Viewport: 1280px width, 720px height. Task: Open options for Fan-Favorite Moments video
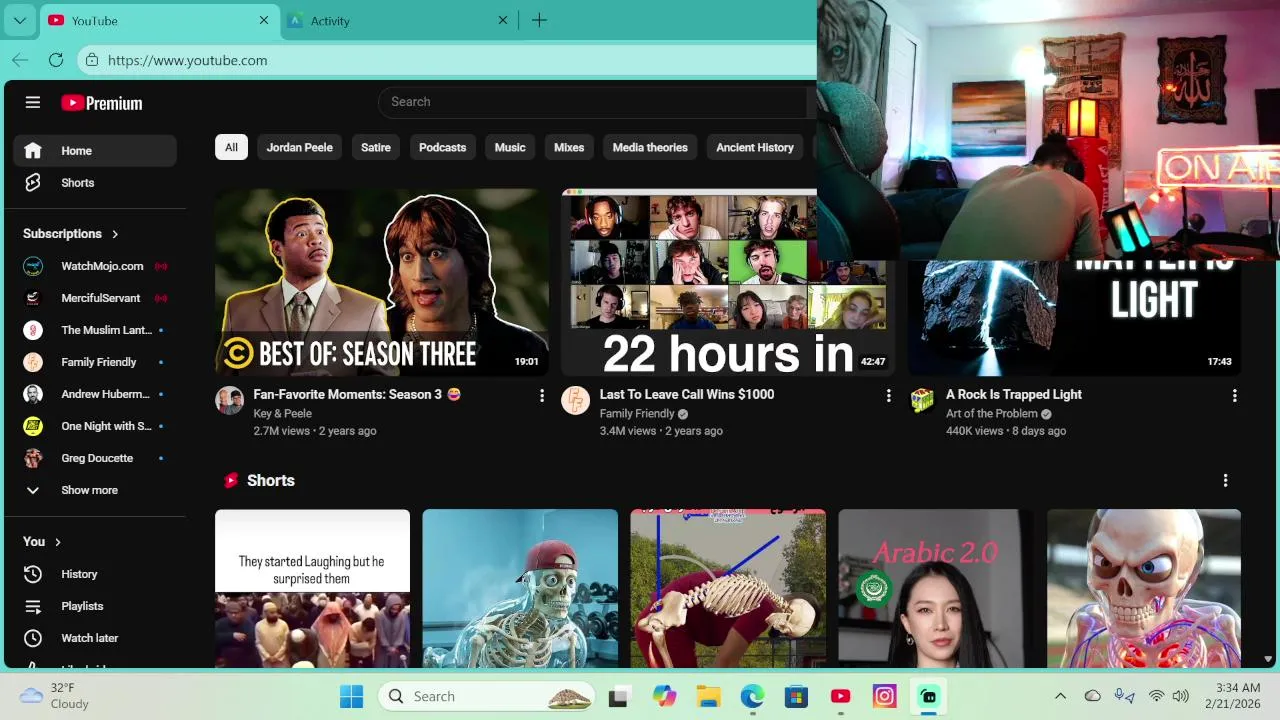coord(542,396)
